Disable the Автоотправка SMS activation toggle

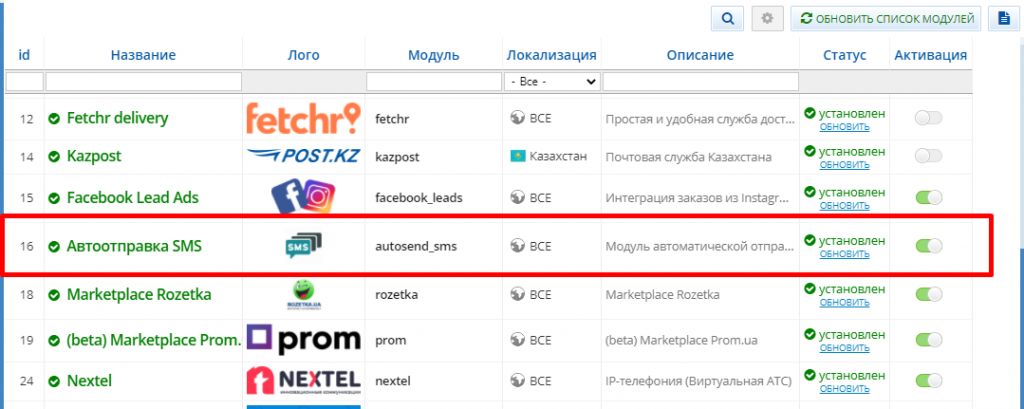[x=929, y=246]
